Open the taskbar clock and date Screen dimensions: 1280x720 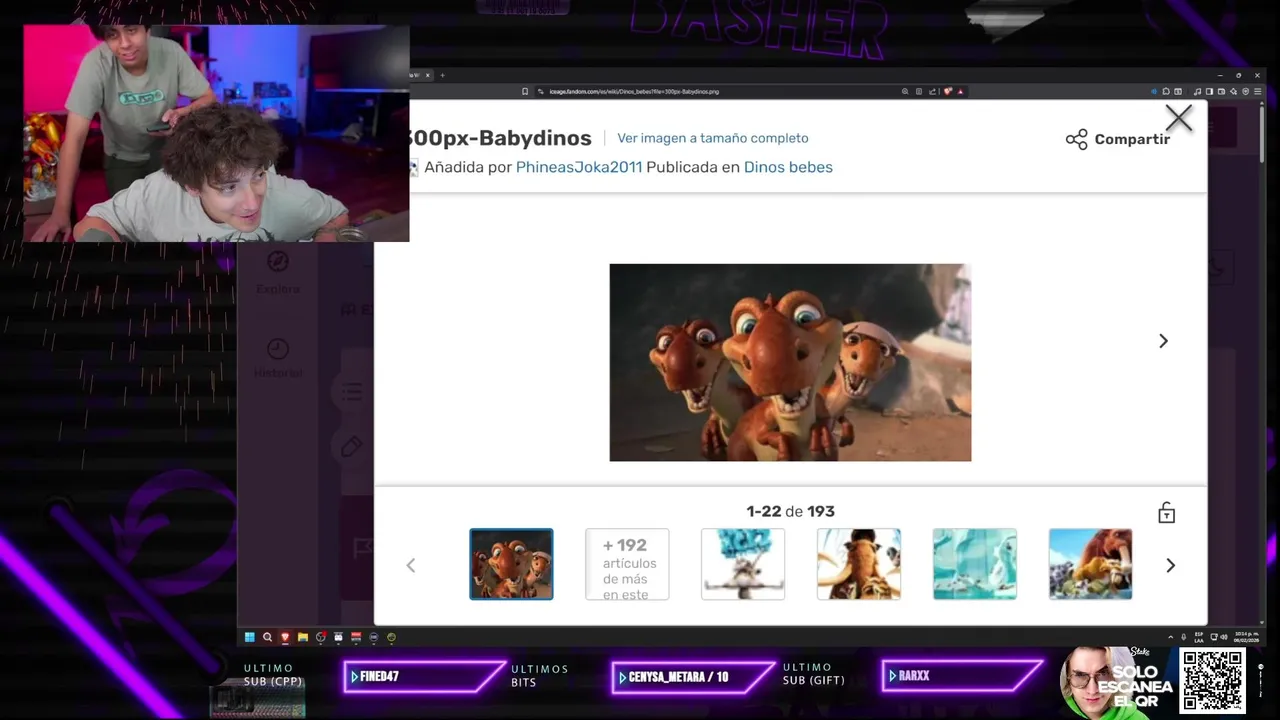tap(1246, 637)
